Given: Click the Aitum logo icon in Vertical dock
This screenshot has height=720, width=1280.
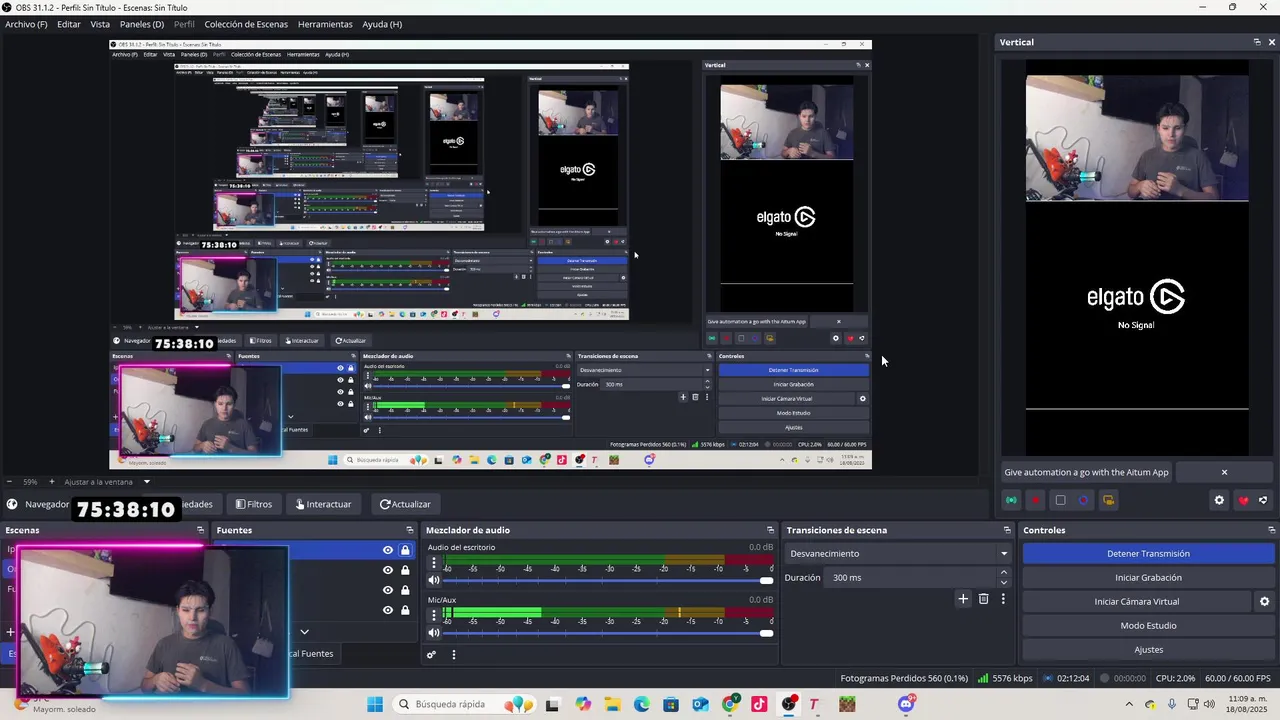Looking at the screenshot, I should 1263,500.
